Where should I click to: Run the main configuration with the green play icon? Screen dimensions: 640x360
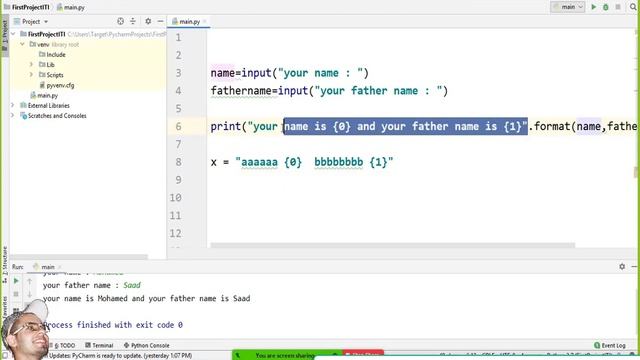593,7
